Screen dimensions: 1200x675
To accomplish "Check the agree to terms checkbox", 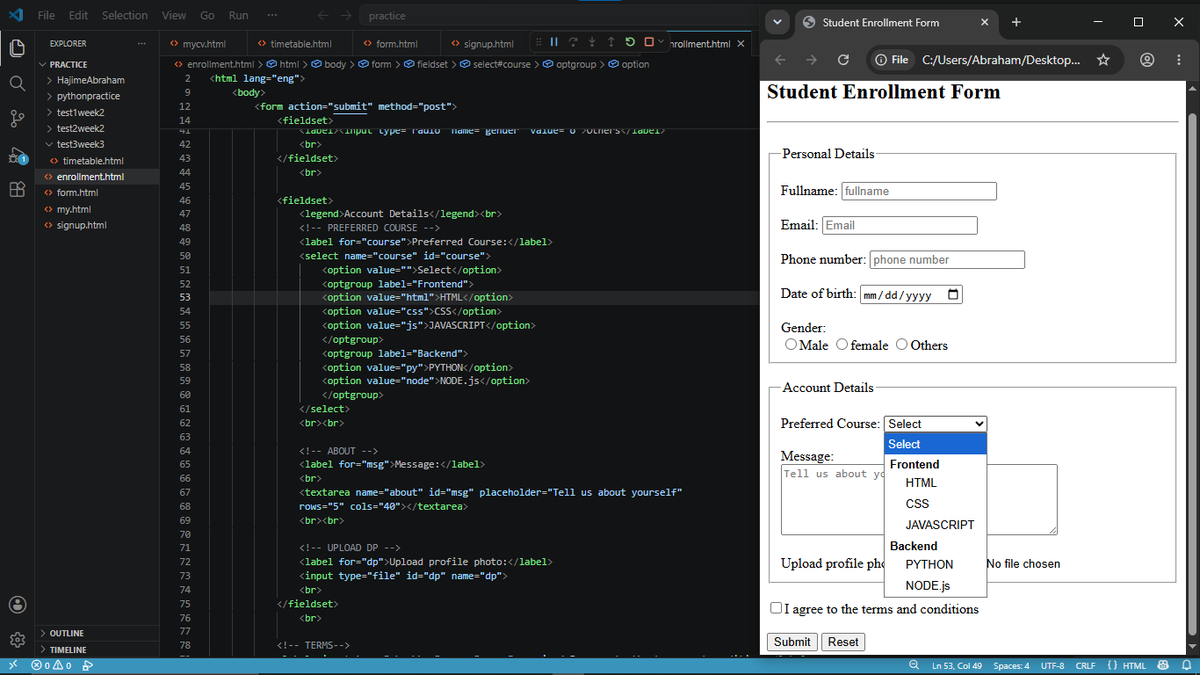I will pyautogui.click(x=777, y=608).
